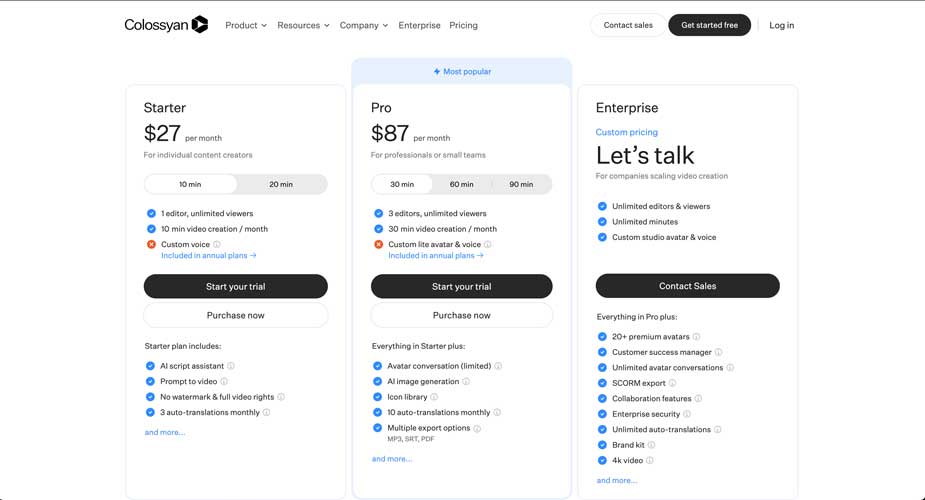Click red X icon beside Custom lite avatar & voice

pyautogui.click(x=378, y=244)
